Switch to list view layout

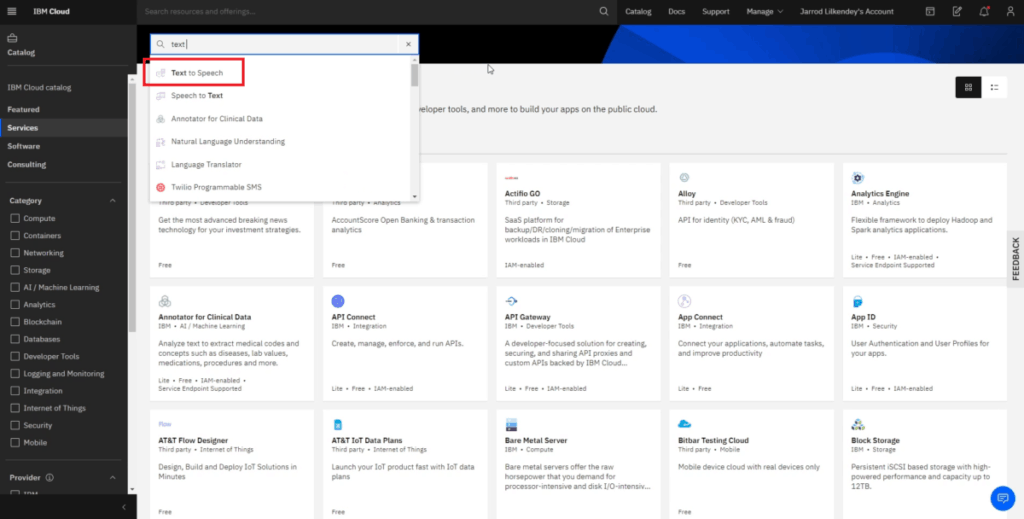[994, 88]
